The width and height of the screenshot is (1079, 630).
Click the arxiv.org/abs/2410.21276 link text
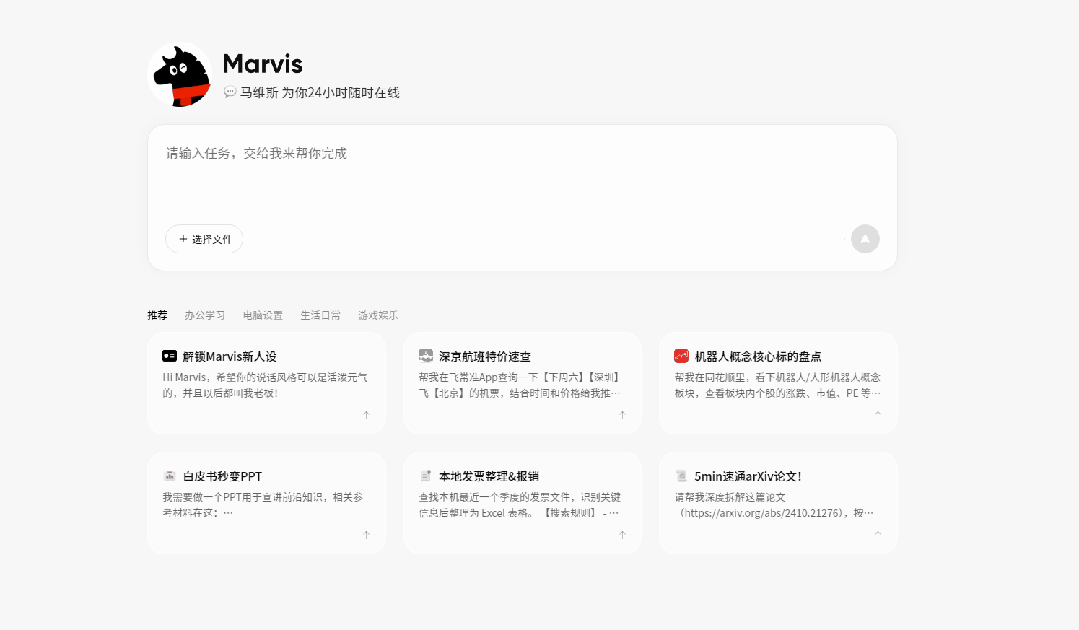762,513
